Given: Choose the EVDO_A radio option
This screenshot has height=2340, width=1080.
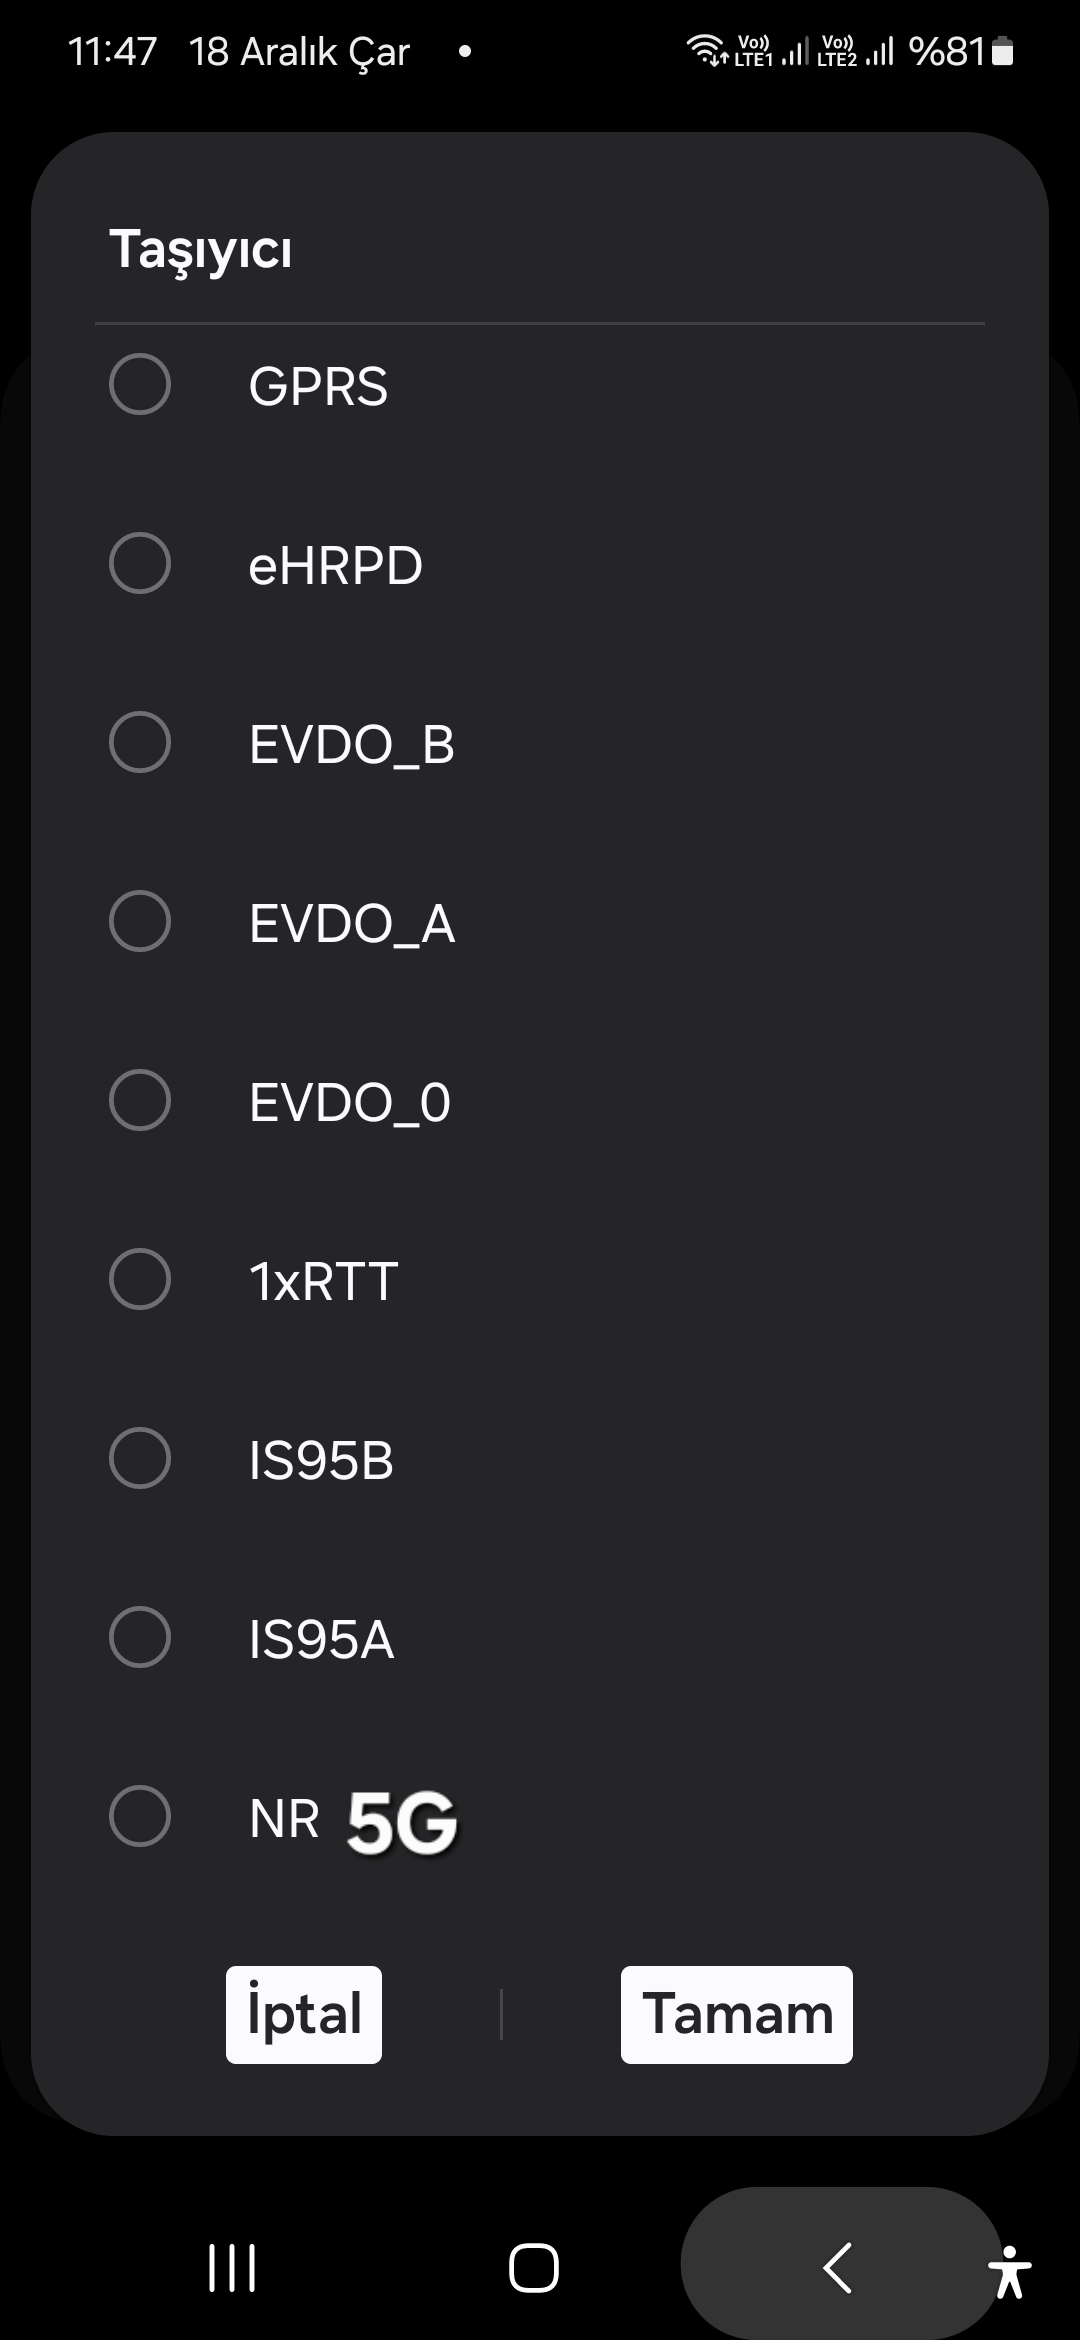Looking at the screenshot, I should click(139, 921).
